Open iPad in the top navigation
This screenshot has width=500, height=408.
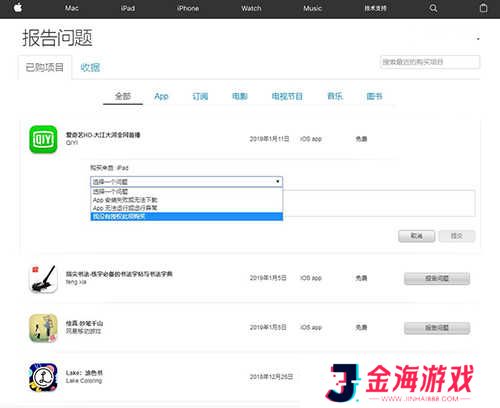pyautogui.click(x=128, y=8)
